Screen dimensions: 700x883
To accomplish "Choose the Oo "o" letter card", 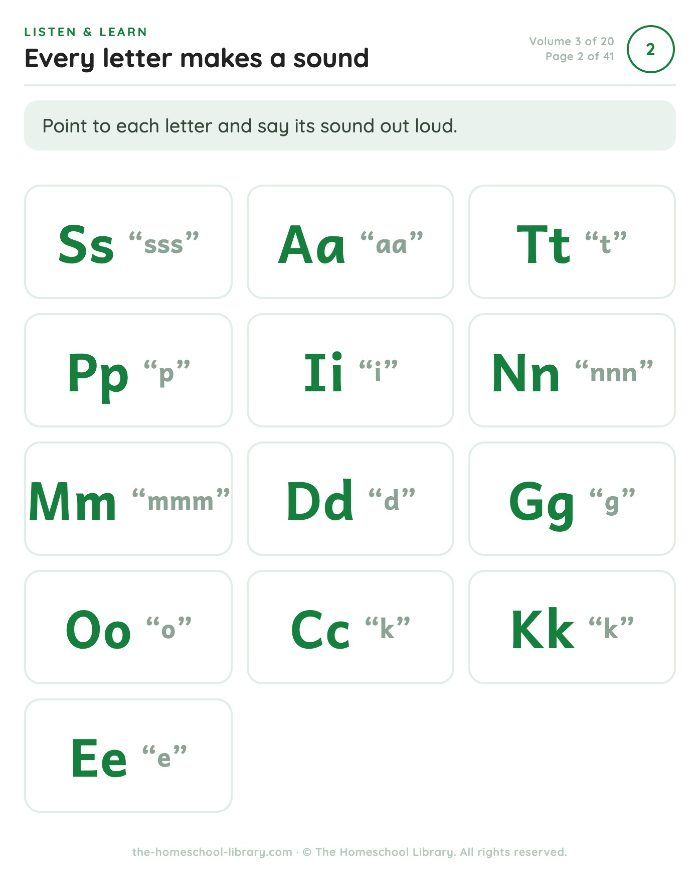I will pyautogui.click(x=128, y=627).
